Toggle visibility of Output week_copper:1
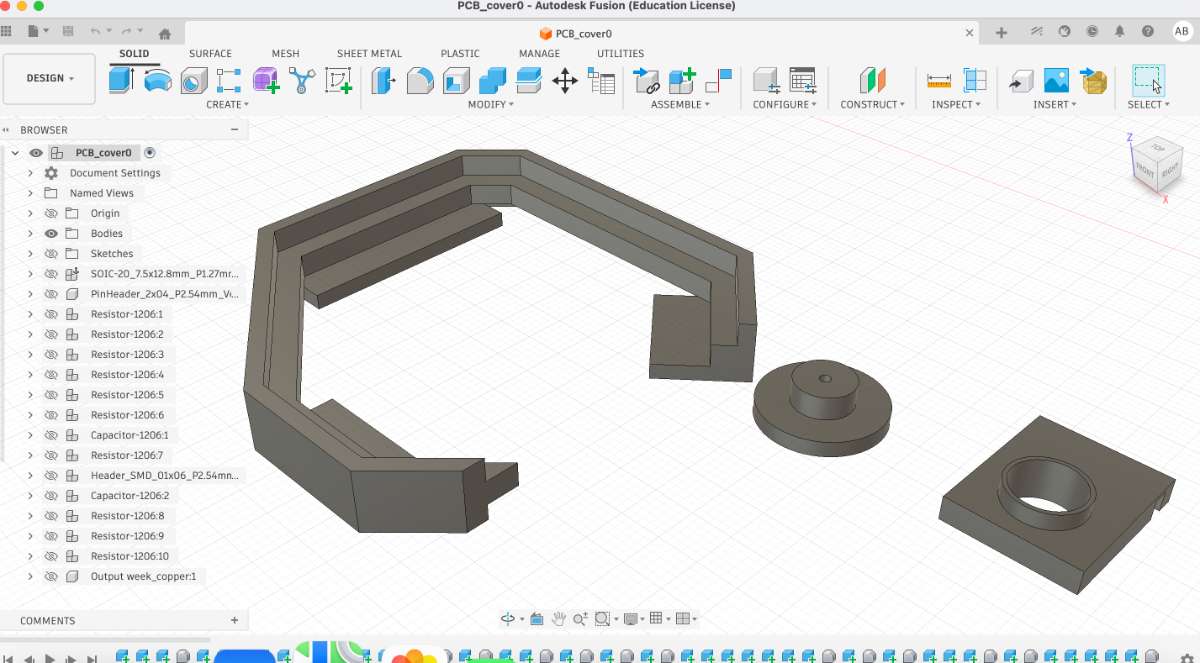Image resolution: width=1200 pixels, height=663 pixels. click(x=51, y=576)
